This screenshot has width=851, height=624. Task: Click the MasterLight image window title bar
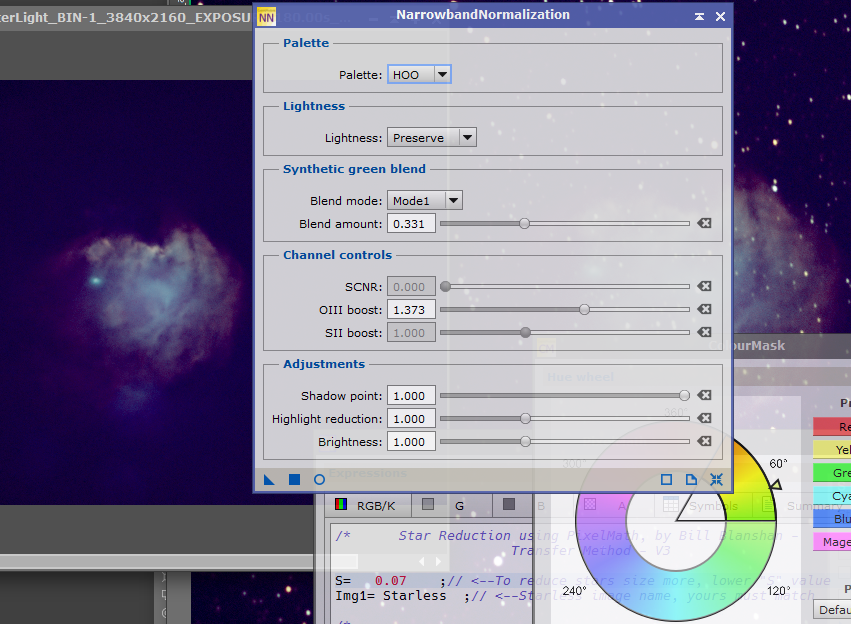(x=126, y=17)
